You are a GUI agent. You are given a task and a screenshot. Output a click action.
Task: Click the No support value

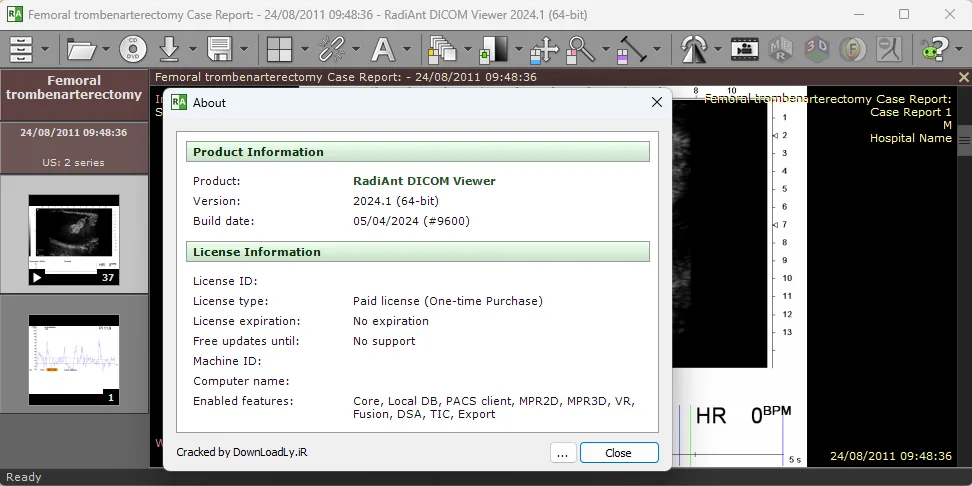(x=384, y=341)
